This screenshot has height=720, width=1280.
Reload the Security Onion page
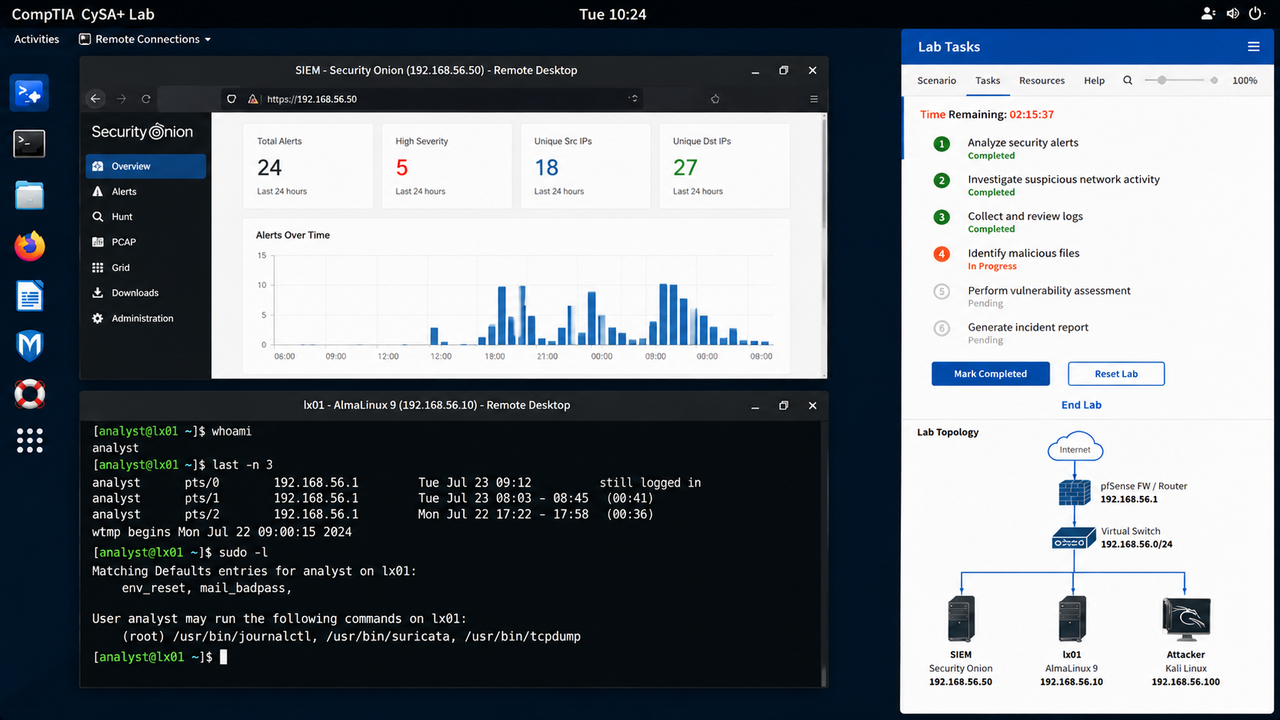tap(146, 99)
